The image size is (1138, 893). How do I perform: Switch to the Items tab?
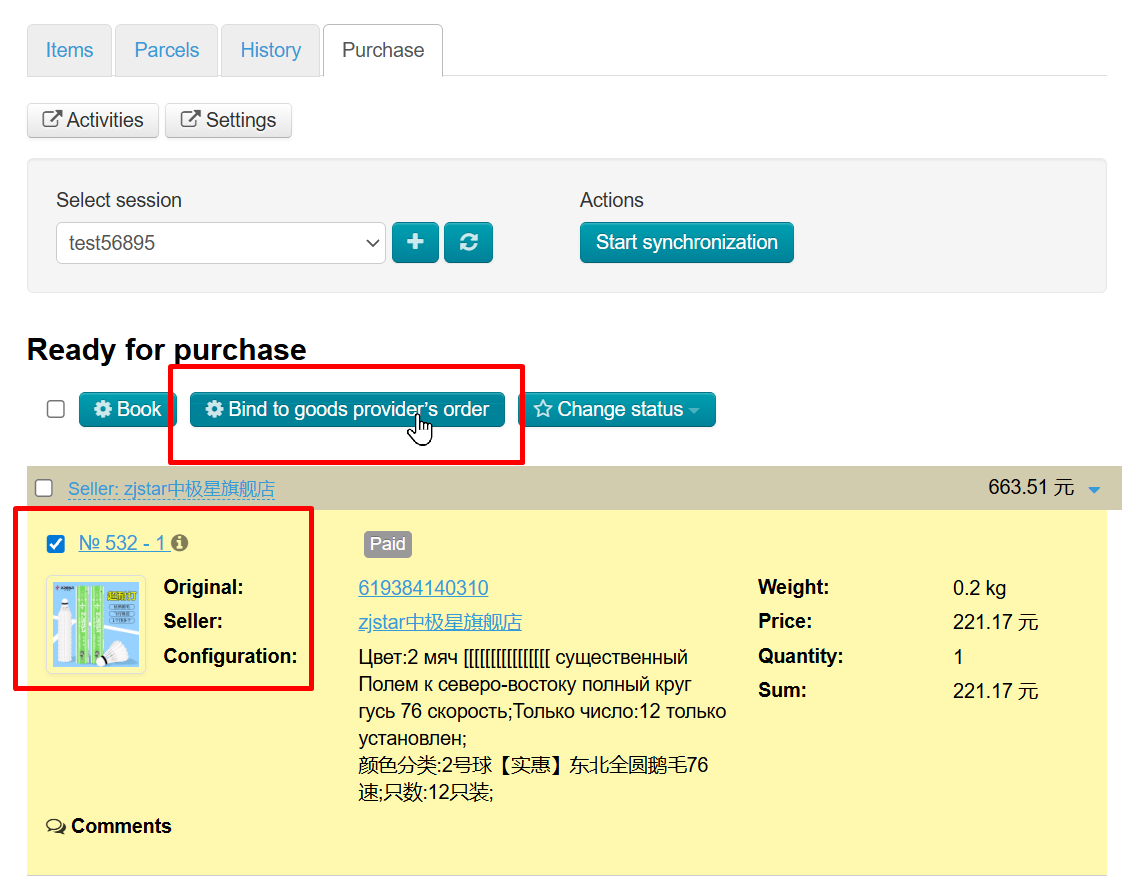click(x=69, y=51)
